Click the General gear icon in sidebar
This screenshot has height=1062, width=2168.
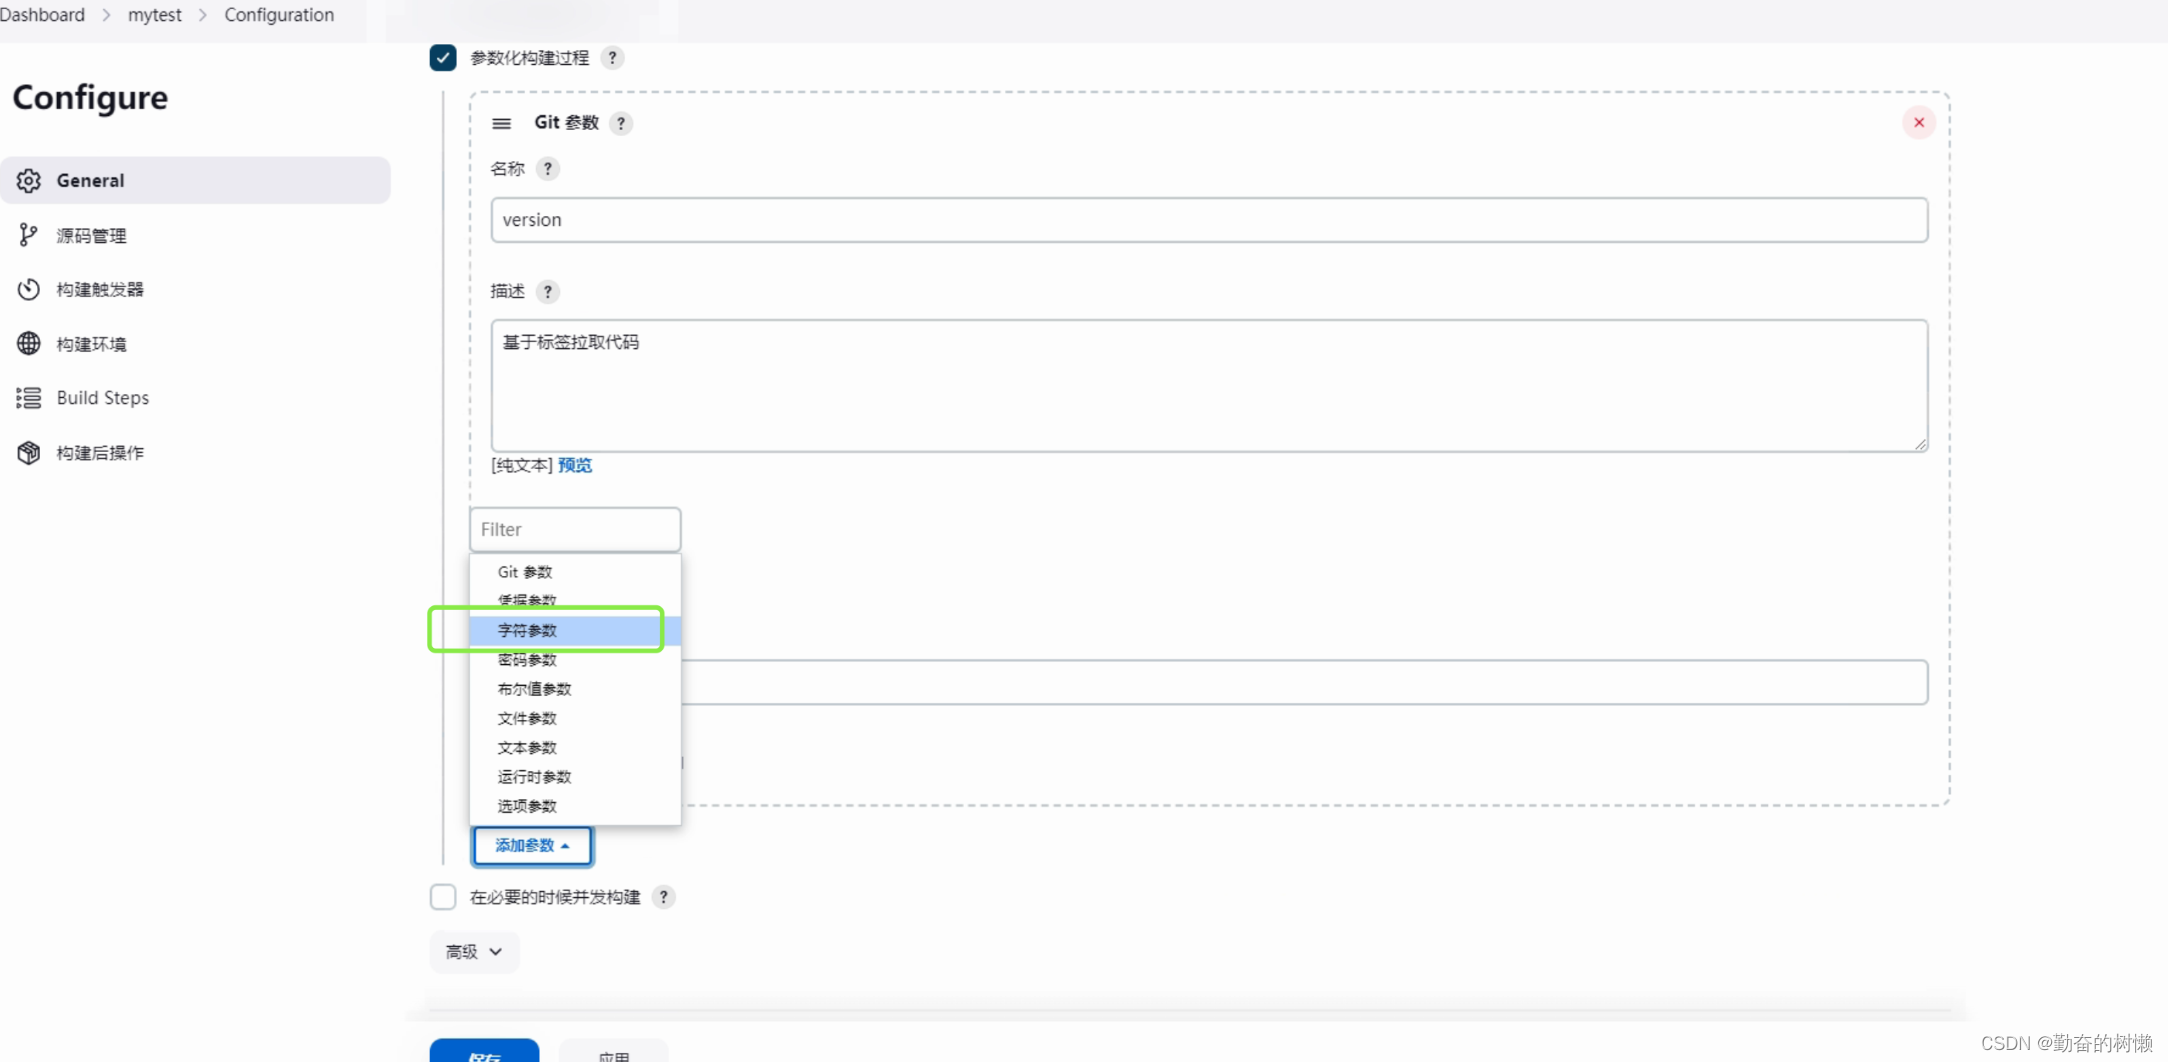pos(28,180)
